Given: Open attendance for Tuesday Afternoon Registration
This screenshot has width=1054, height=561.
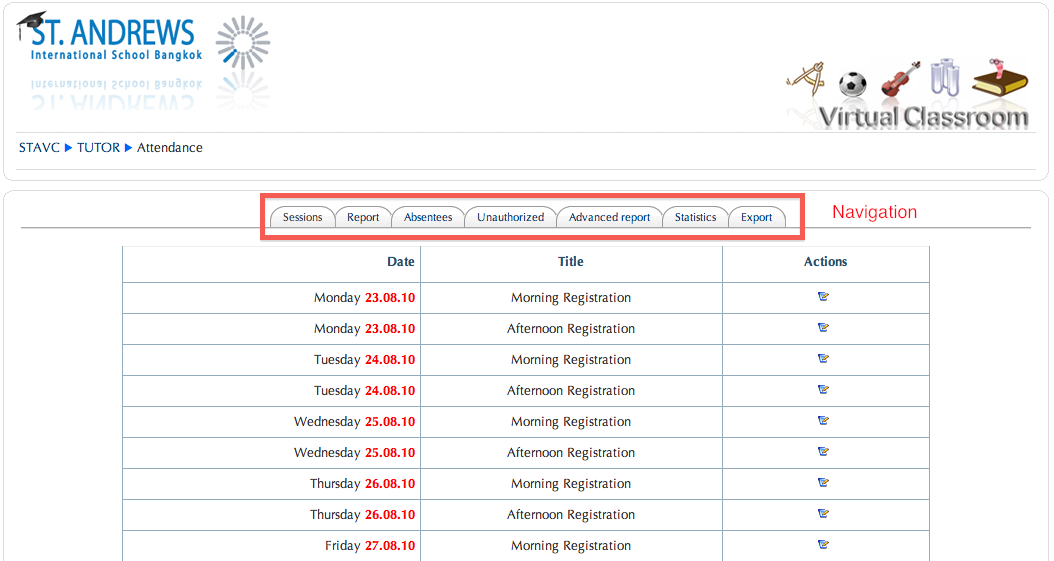Looking at the screenshot, I should 823,390.
